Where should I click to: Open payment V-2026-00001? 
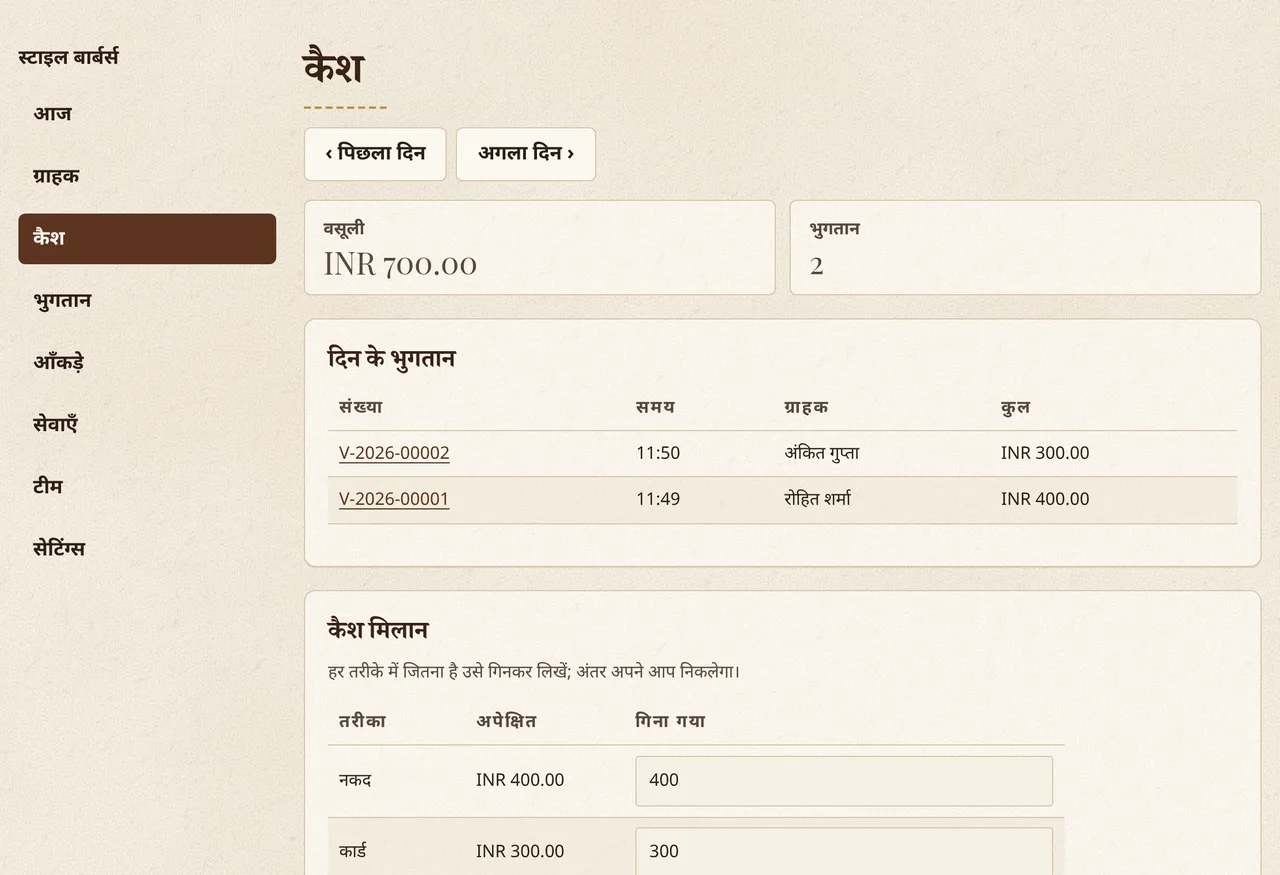pos(394,499)
